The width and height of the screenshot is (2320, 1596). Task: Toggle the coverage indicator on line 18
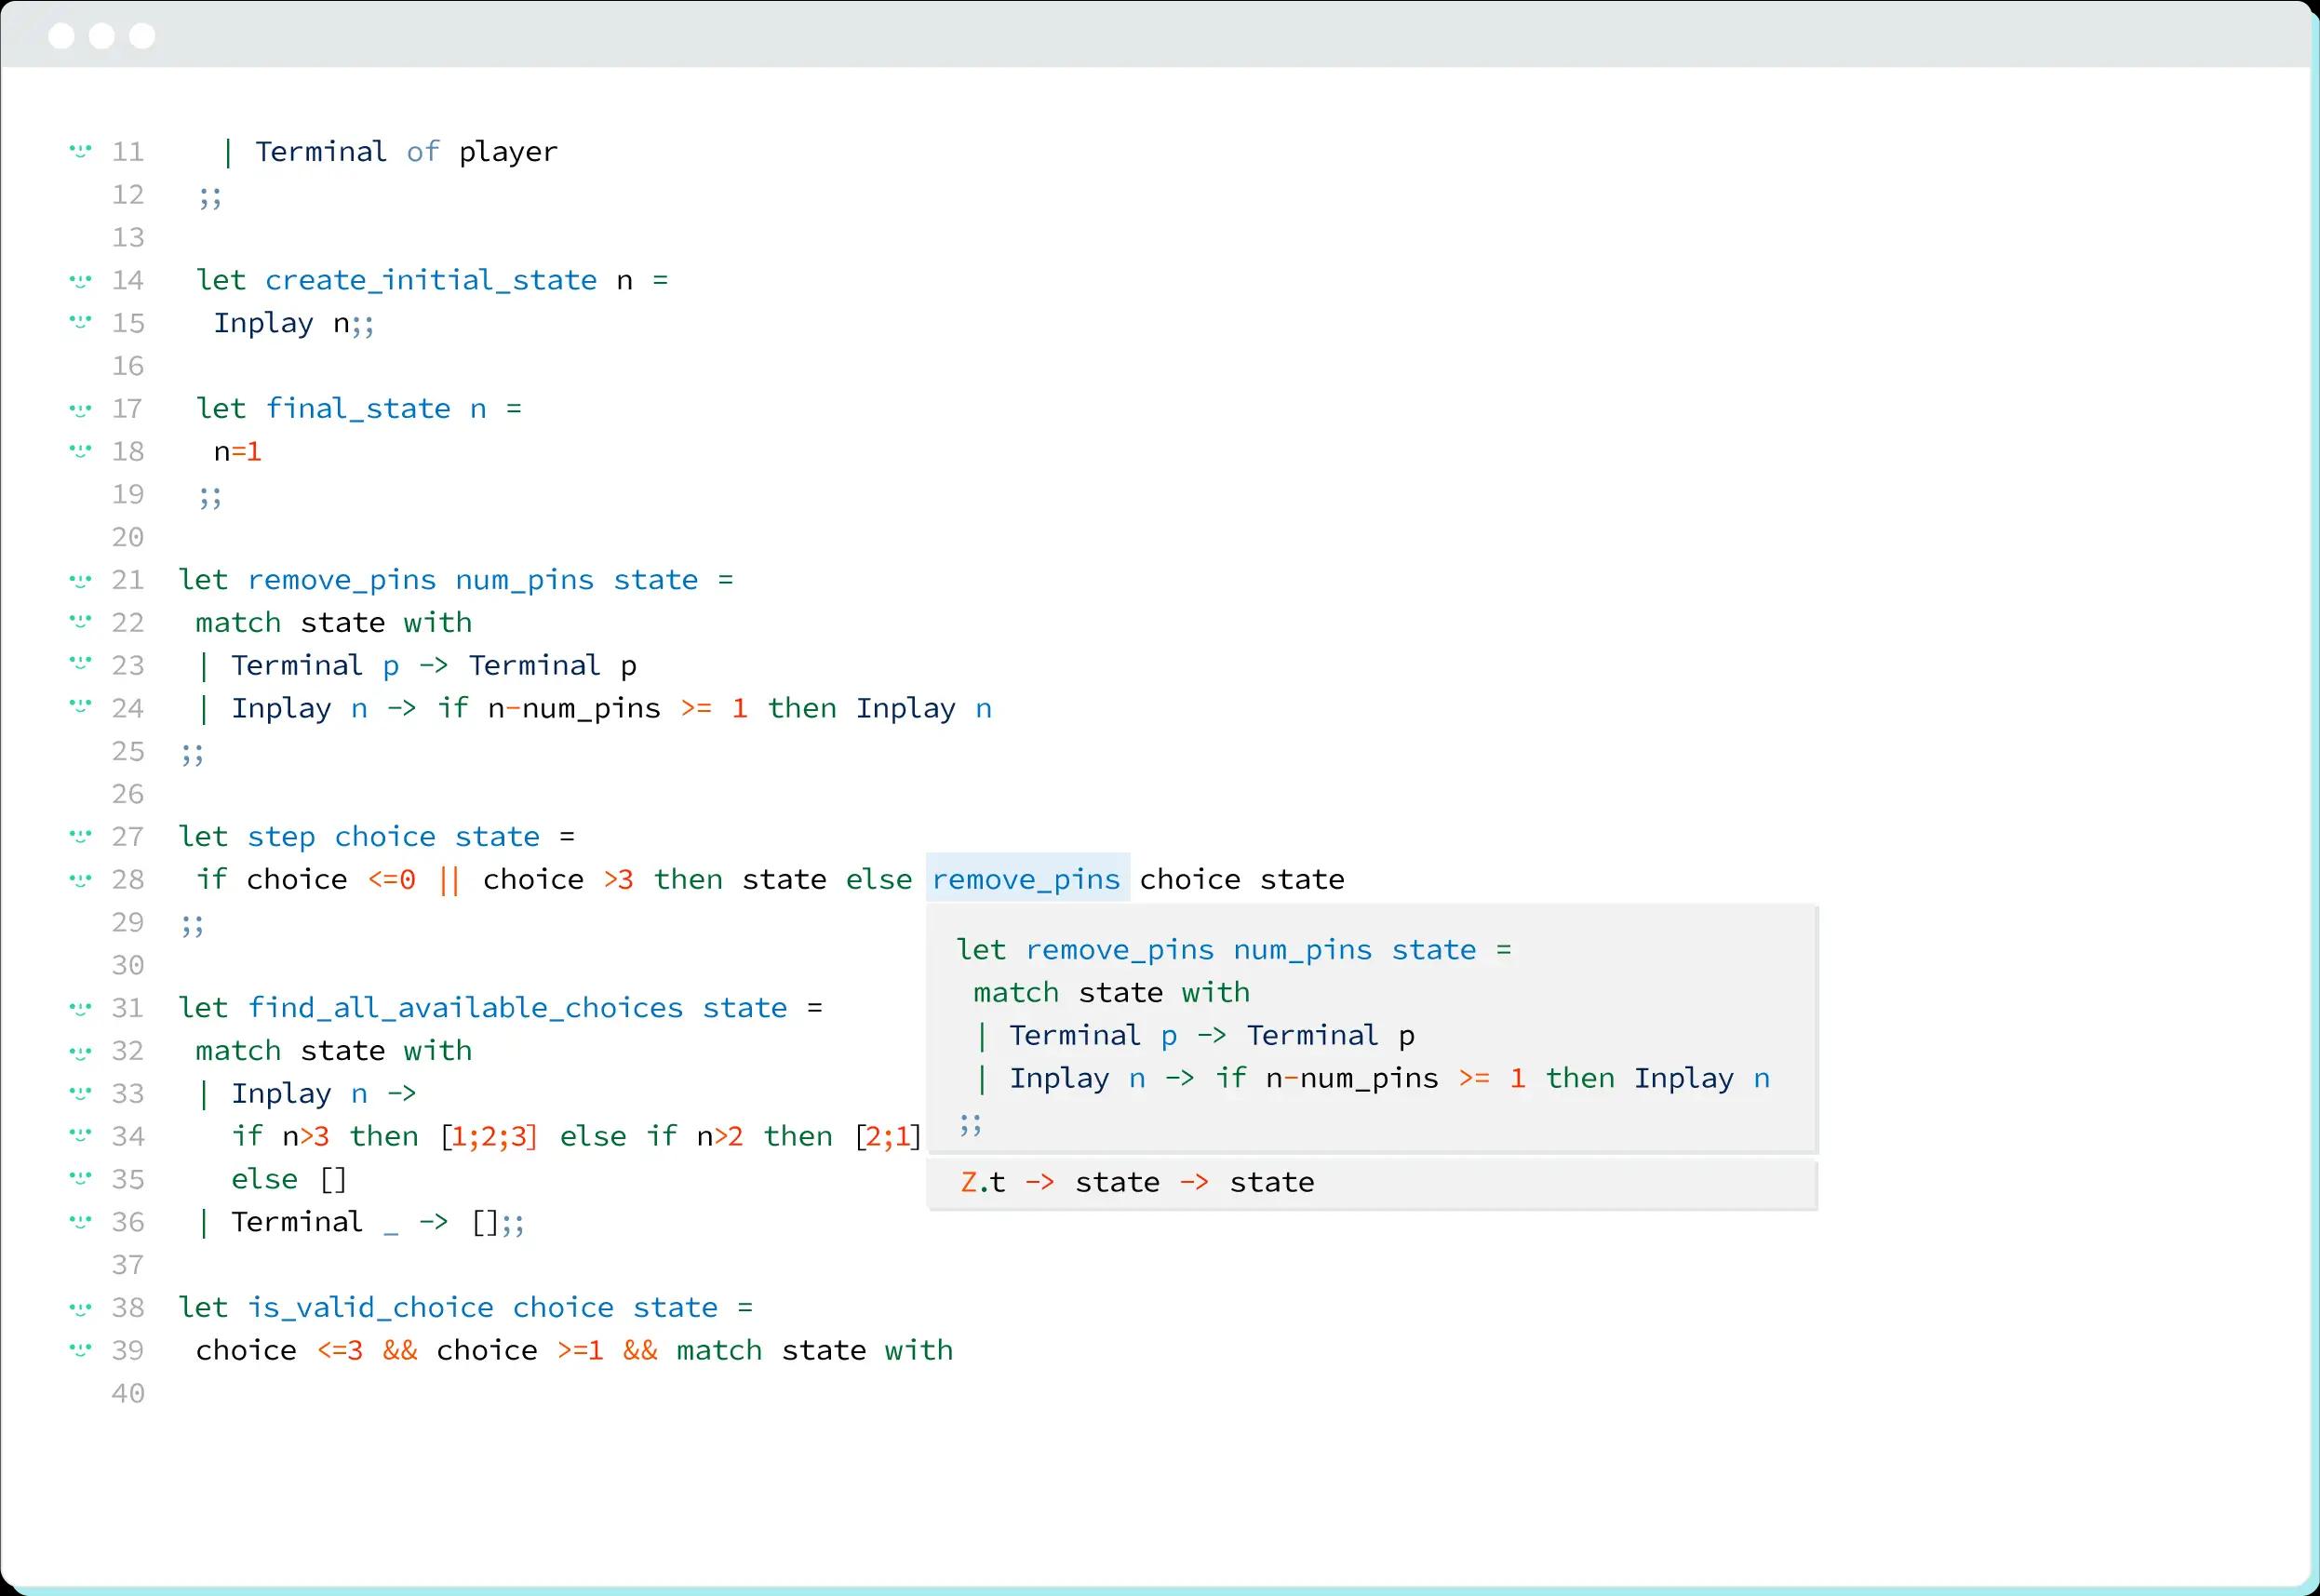(80, 451)
